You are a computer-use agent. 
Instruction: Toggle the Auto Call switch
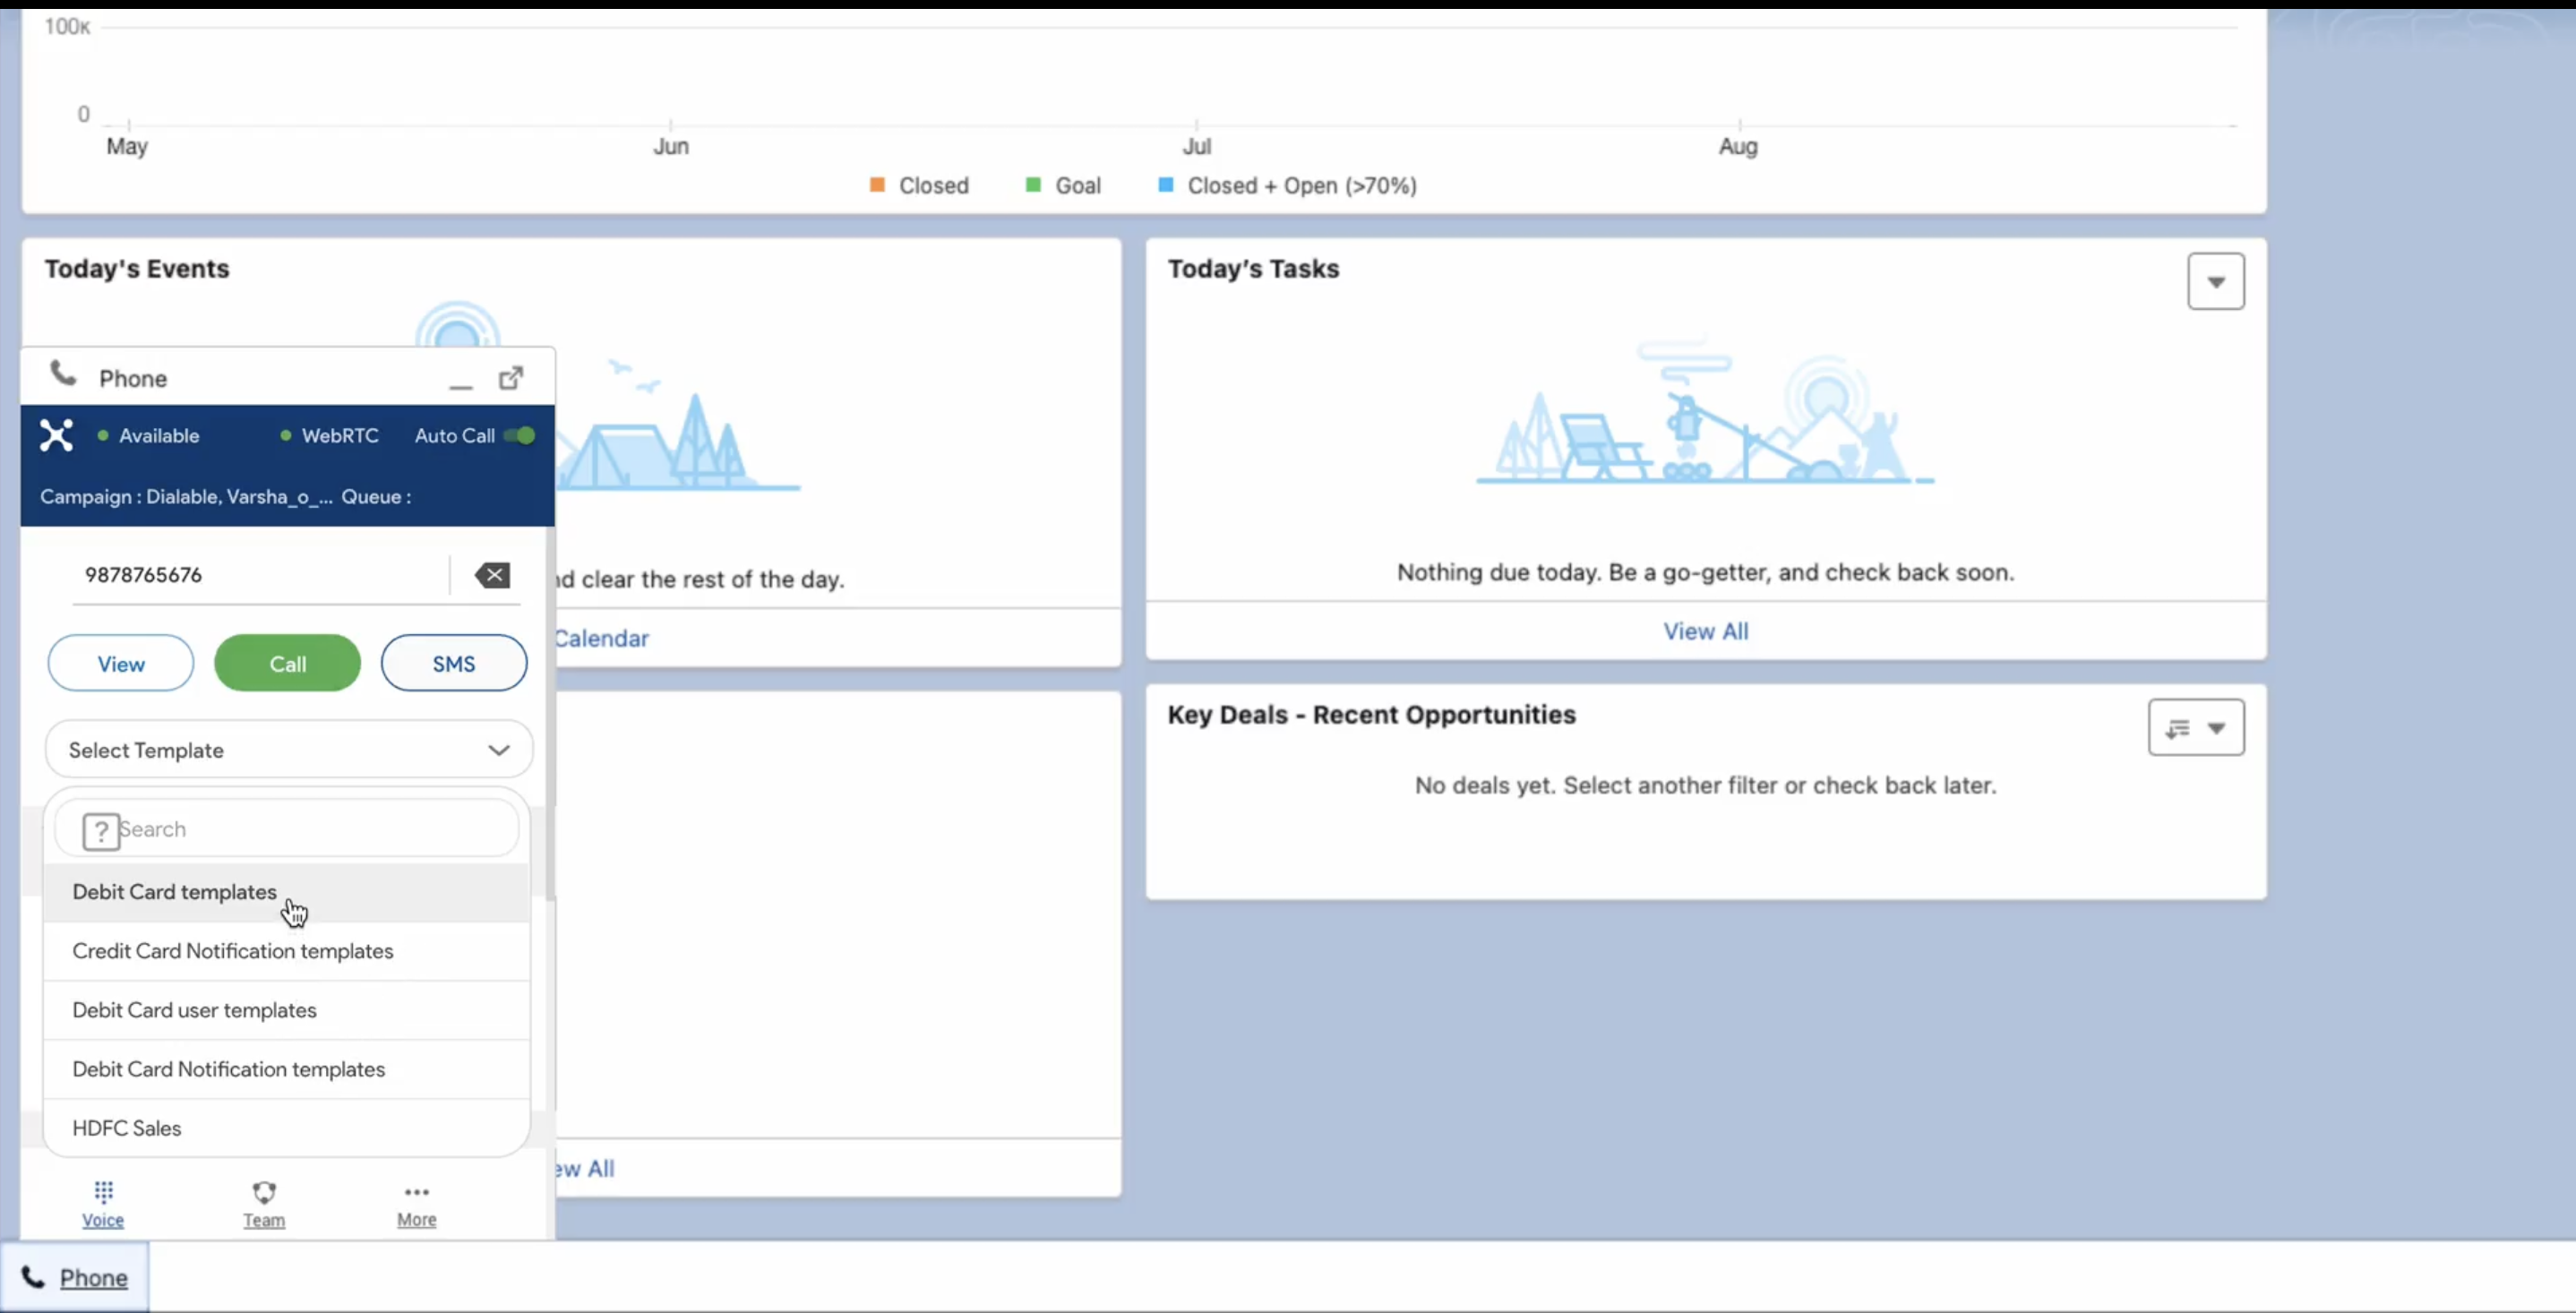(x=520, y=435)
